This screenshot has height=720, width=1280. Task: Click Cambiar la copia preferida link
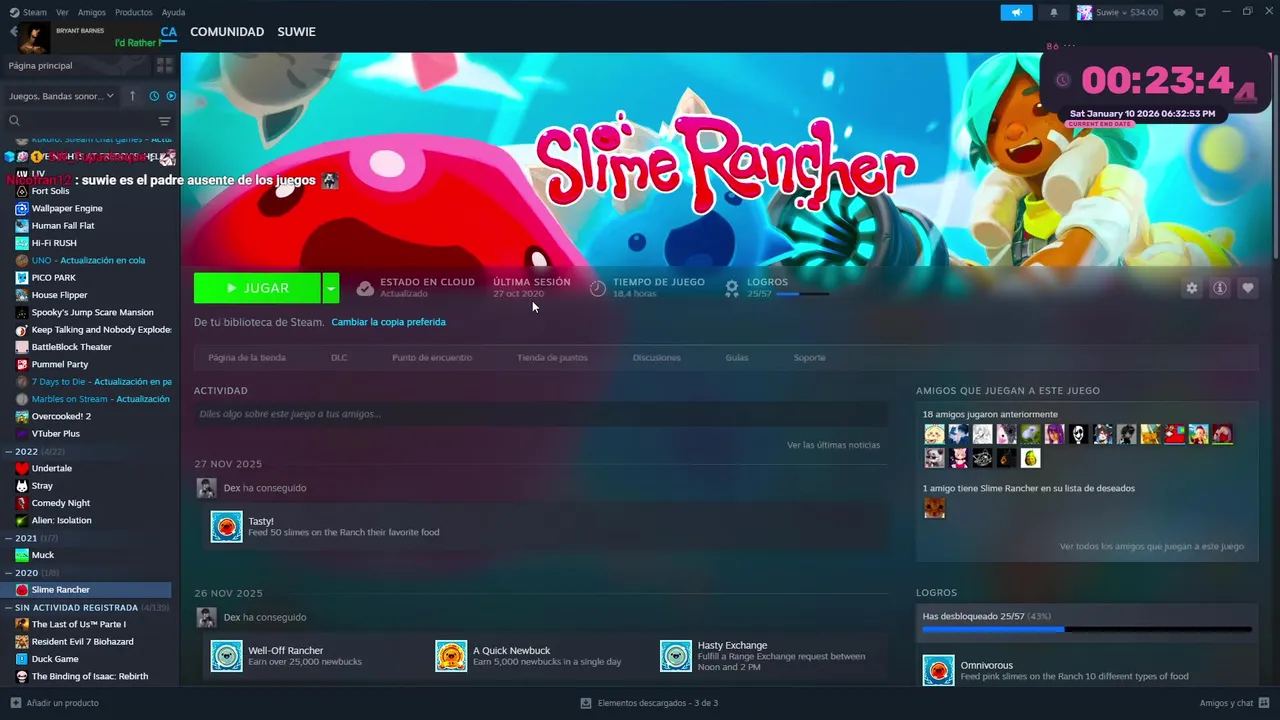388,322
